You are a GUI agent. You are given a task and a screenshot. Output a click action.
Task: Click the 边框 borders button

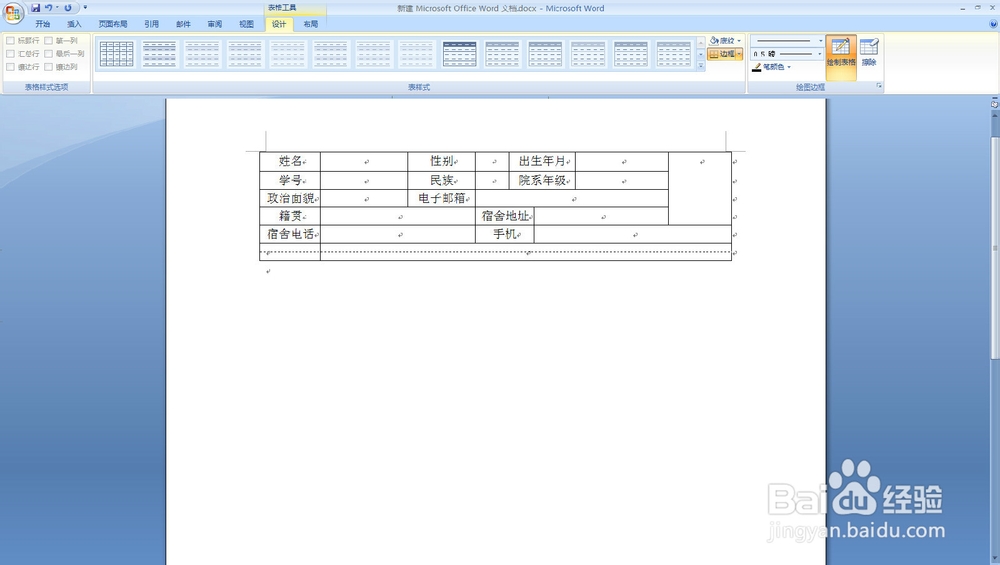click(722, 54)
